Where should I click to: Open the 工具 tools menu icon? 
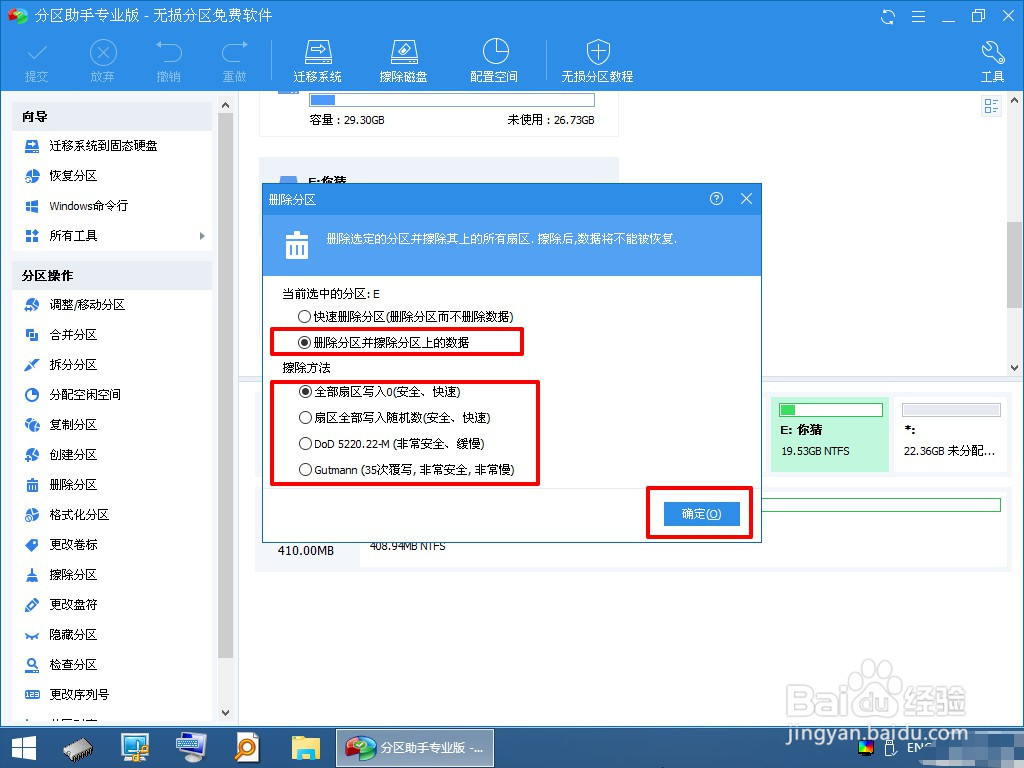[992, 62]
